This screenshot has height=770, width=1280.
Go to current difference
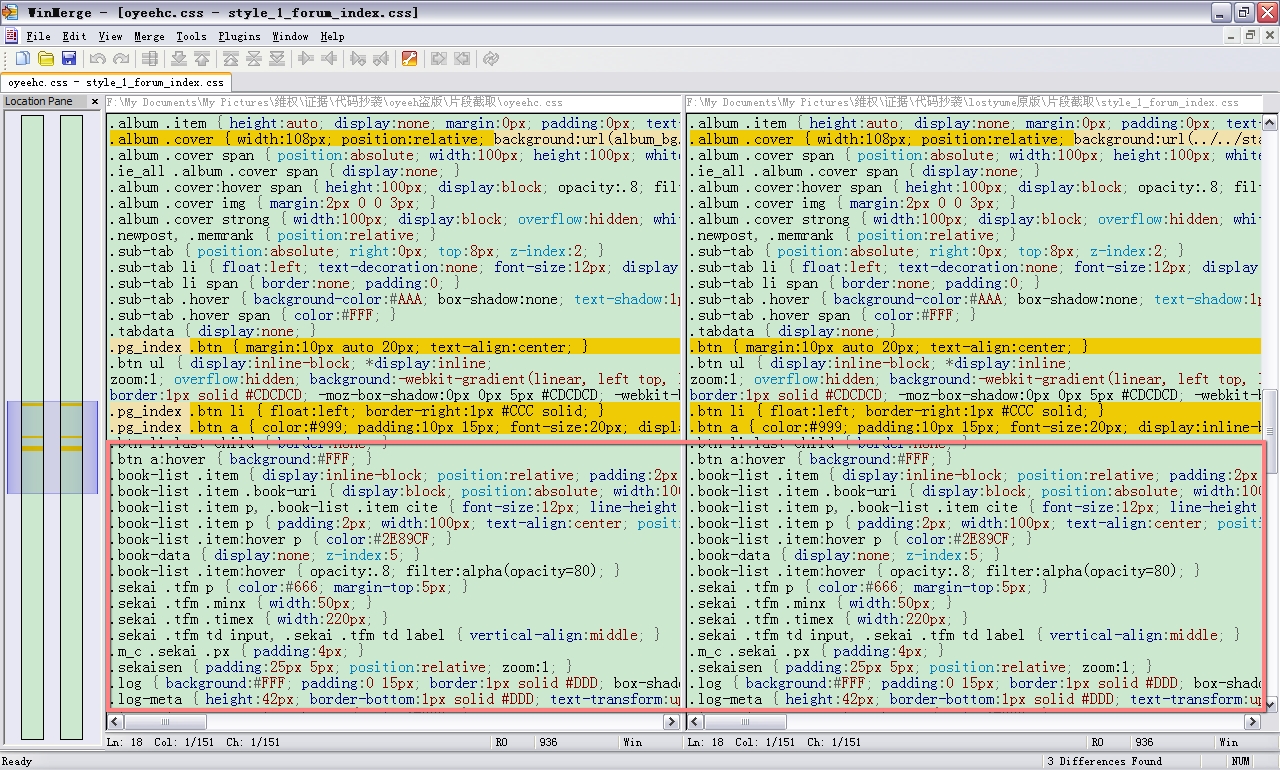tap(254, 59)
